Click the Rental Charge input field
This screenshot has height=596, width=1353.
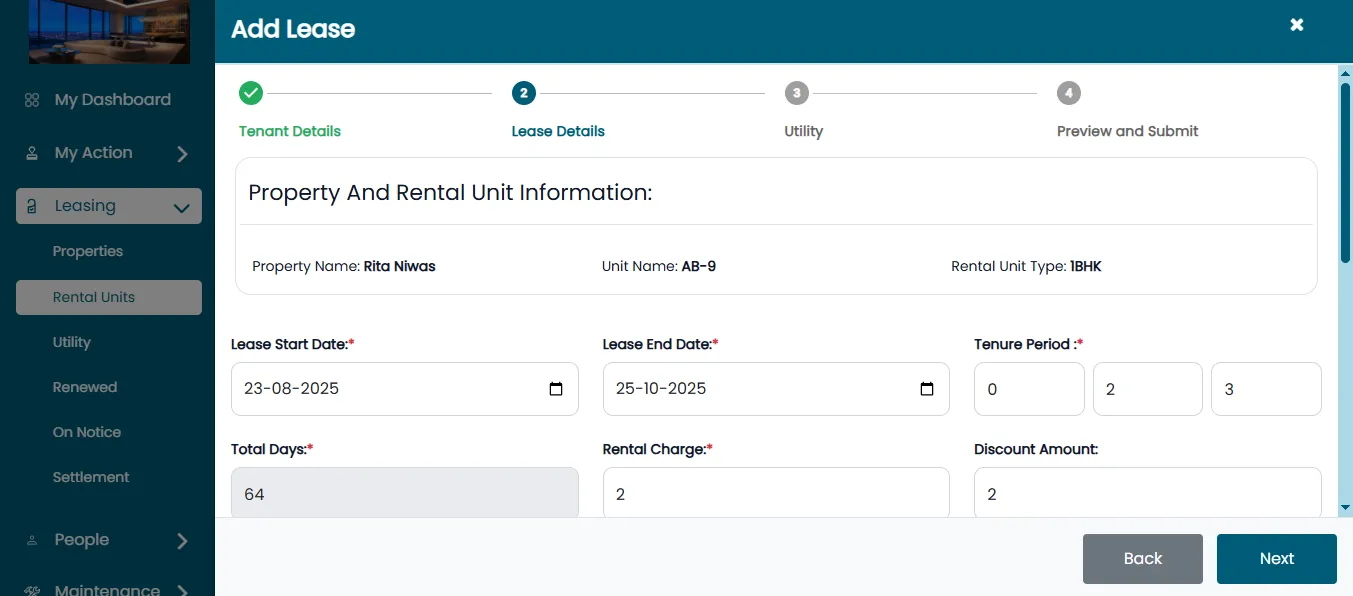point(776,493)
